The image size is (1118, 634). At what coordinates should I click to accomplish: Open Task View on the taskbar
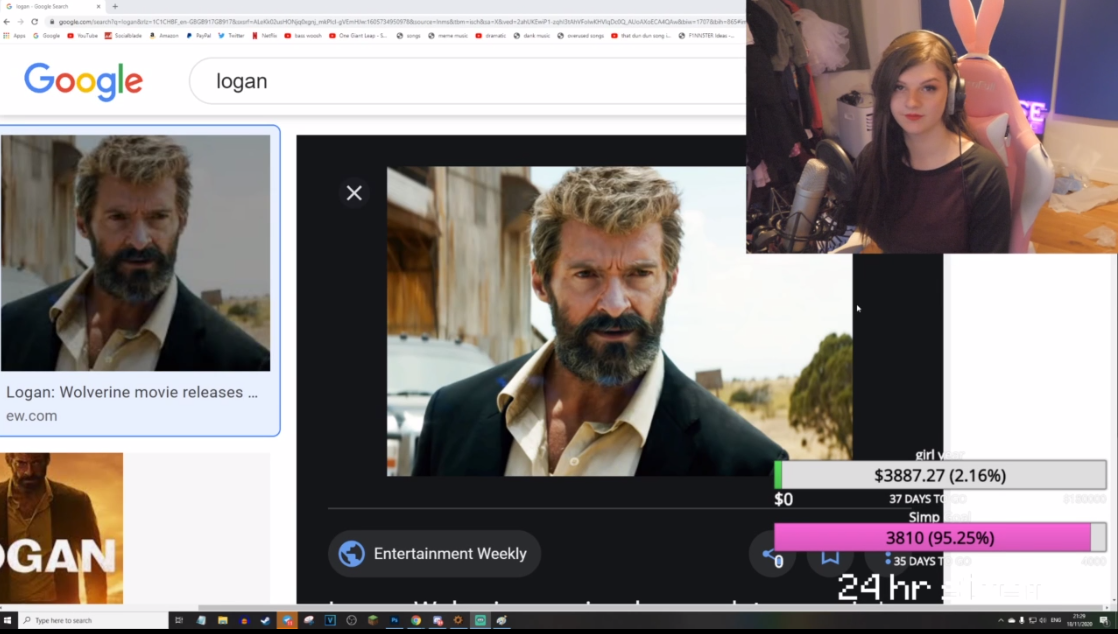click(x=179, y=620)
